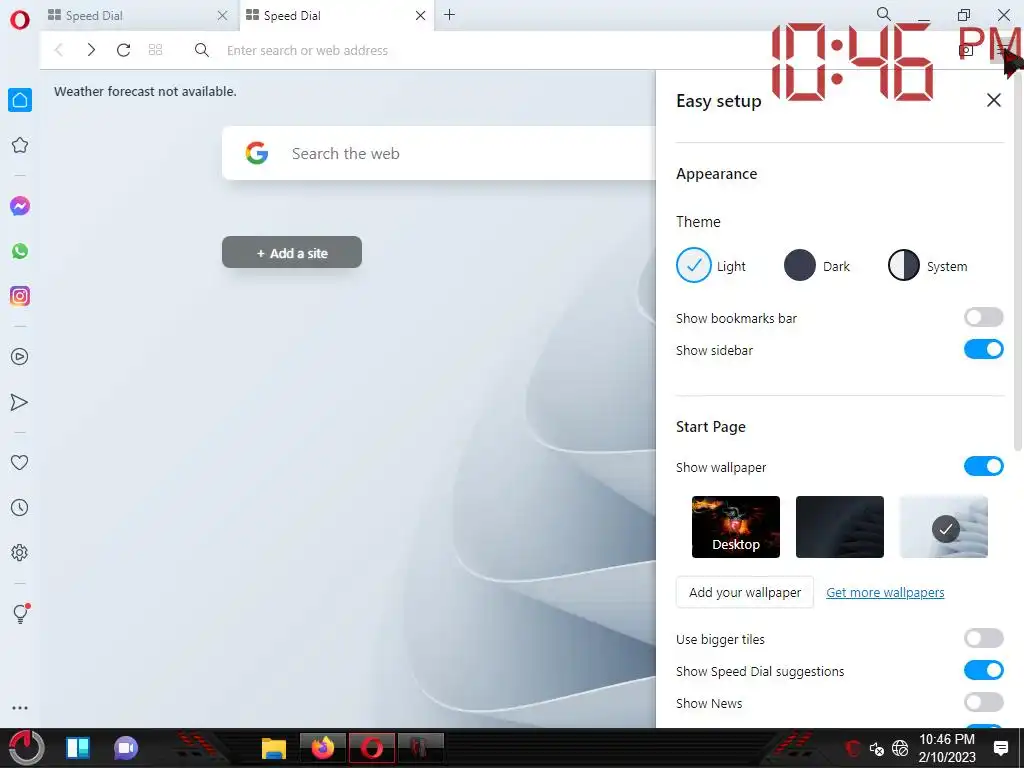Close the first Speed Dial tab

[222, 16]
